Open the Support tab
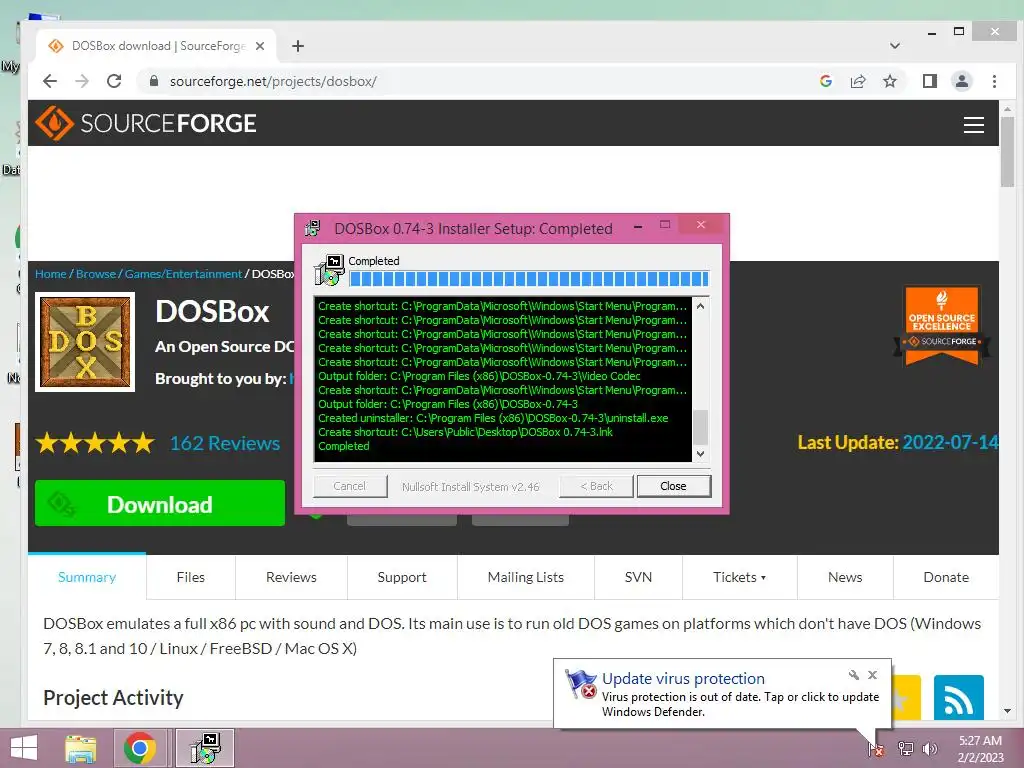The height and width of the screenshot is (768, 1024). [x=402, y=577]
